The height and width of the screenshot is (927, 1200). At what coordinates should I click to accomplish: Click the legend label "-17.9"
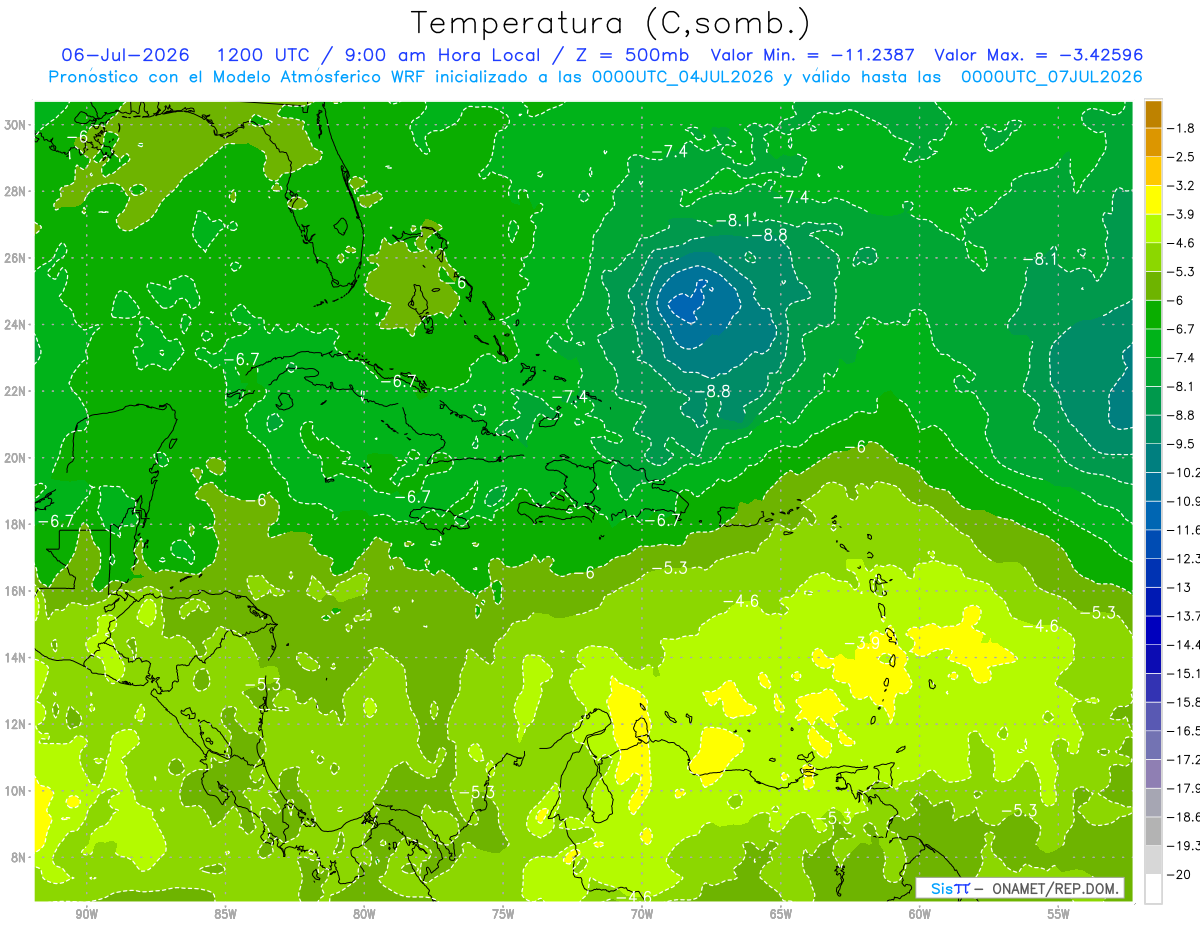point(1183,787)
